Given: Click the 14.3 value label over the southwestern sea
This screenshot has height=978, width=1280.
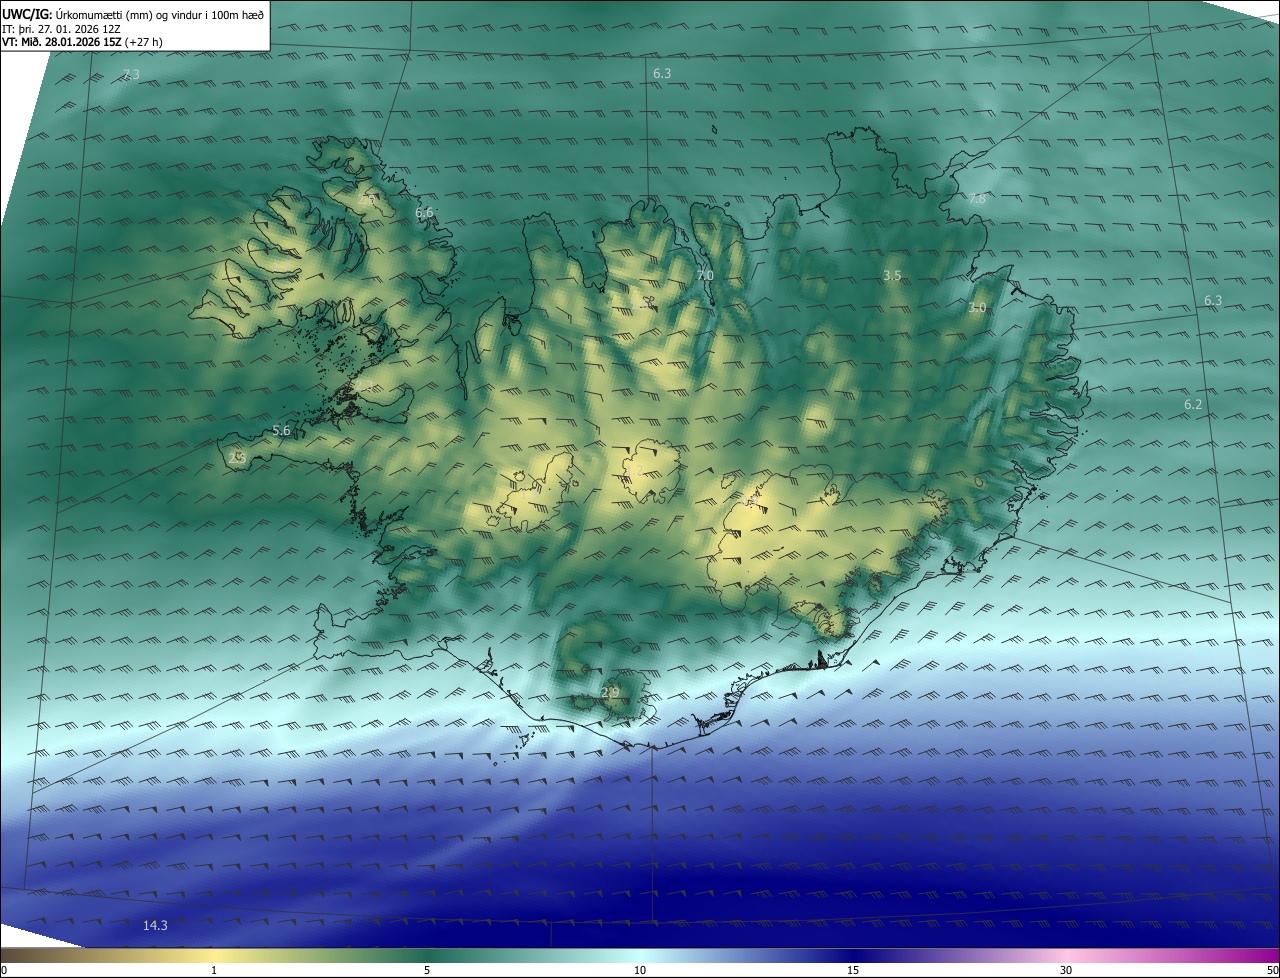Looking at the screenshot, I should [155, 925].
